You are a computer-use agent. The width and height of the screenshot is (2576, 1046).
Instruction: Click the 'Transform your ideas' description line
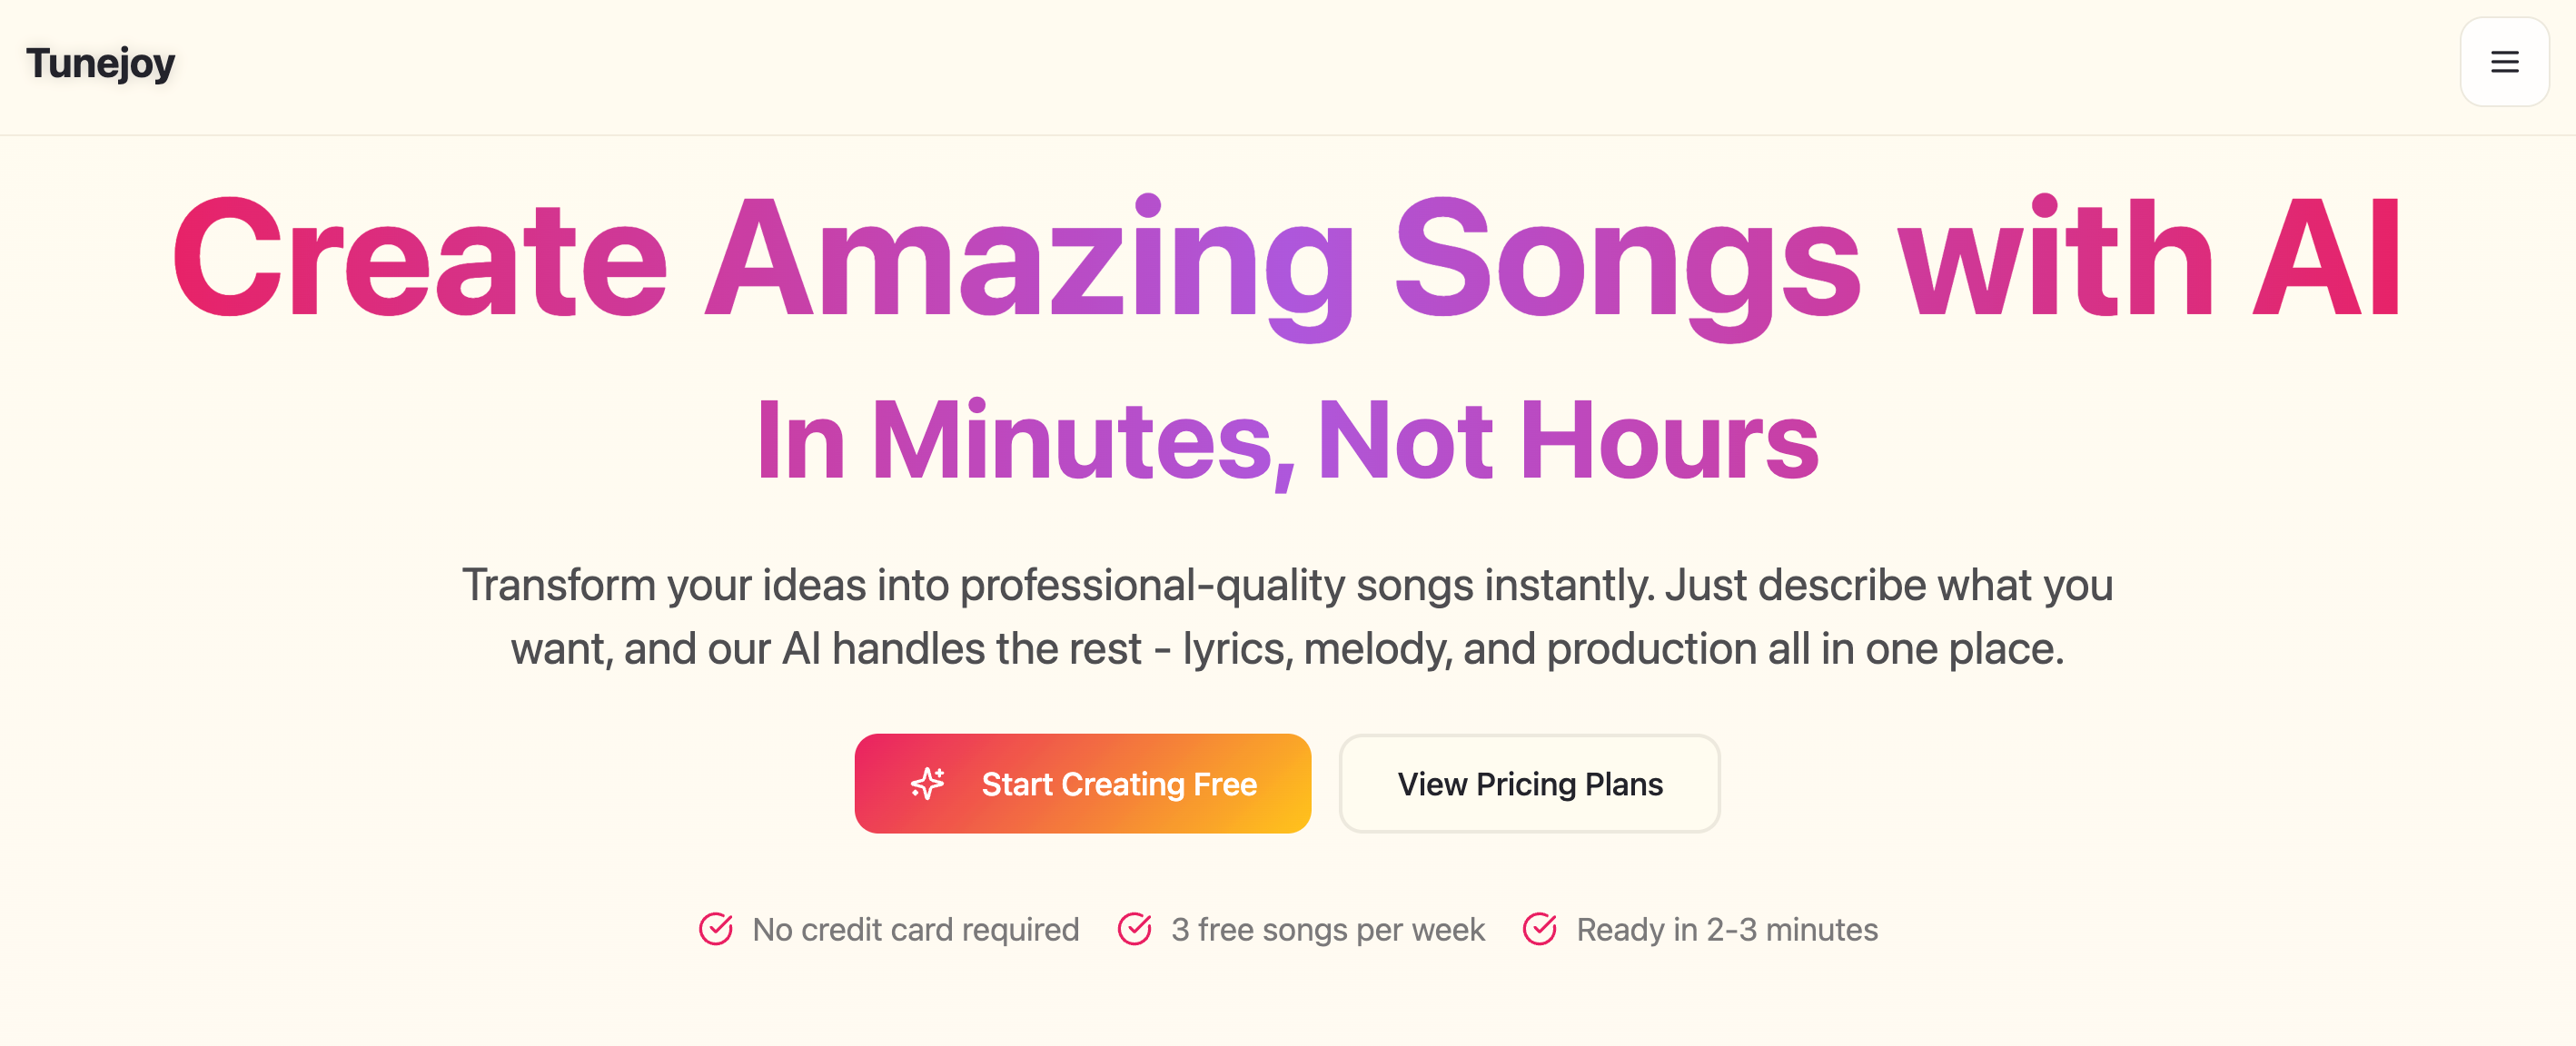tap(1286, 585)
